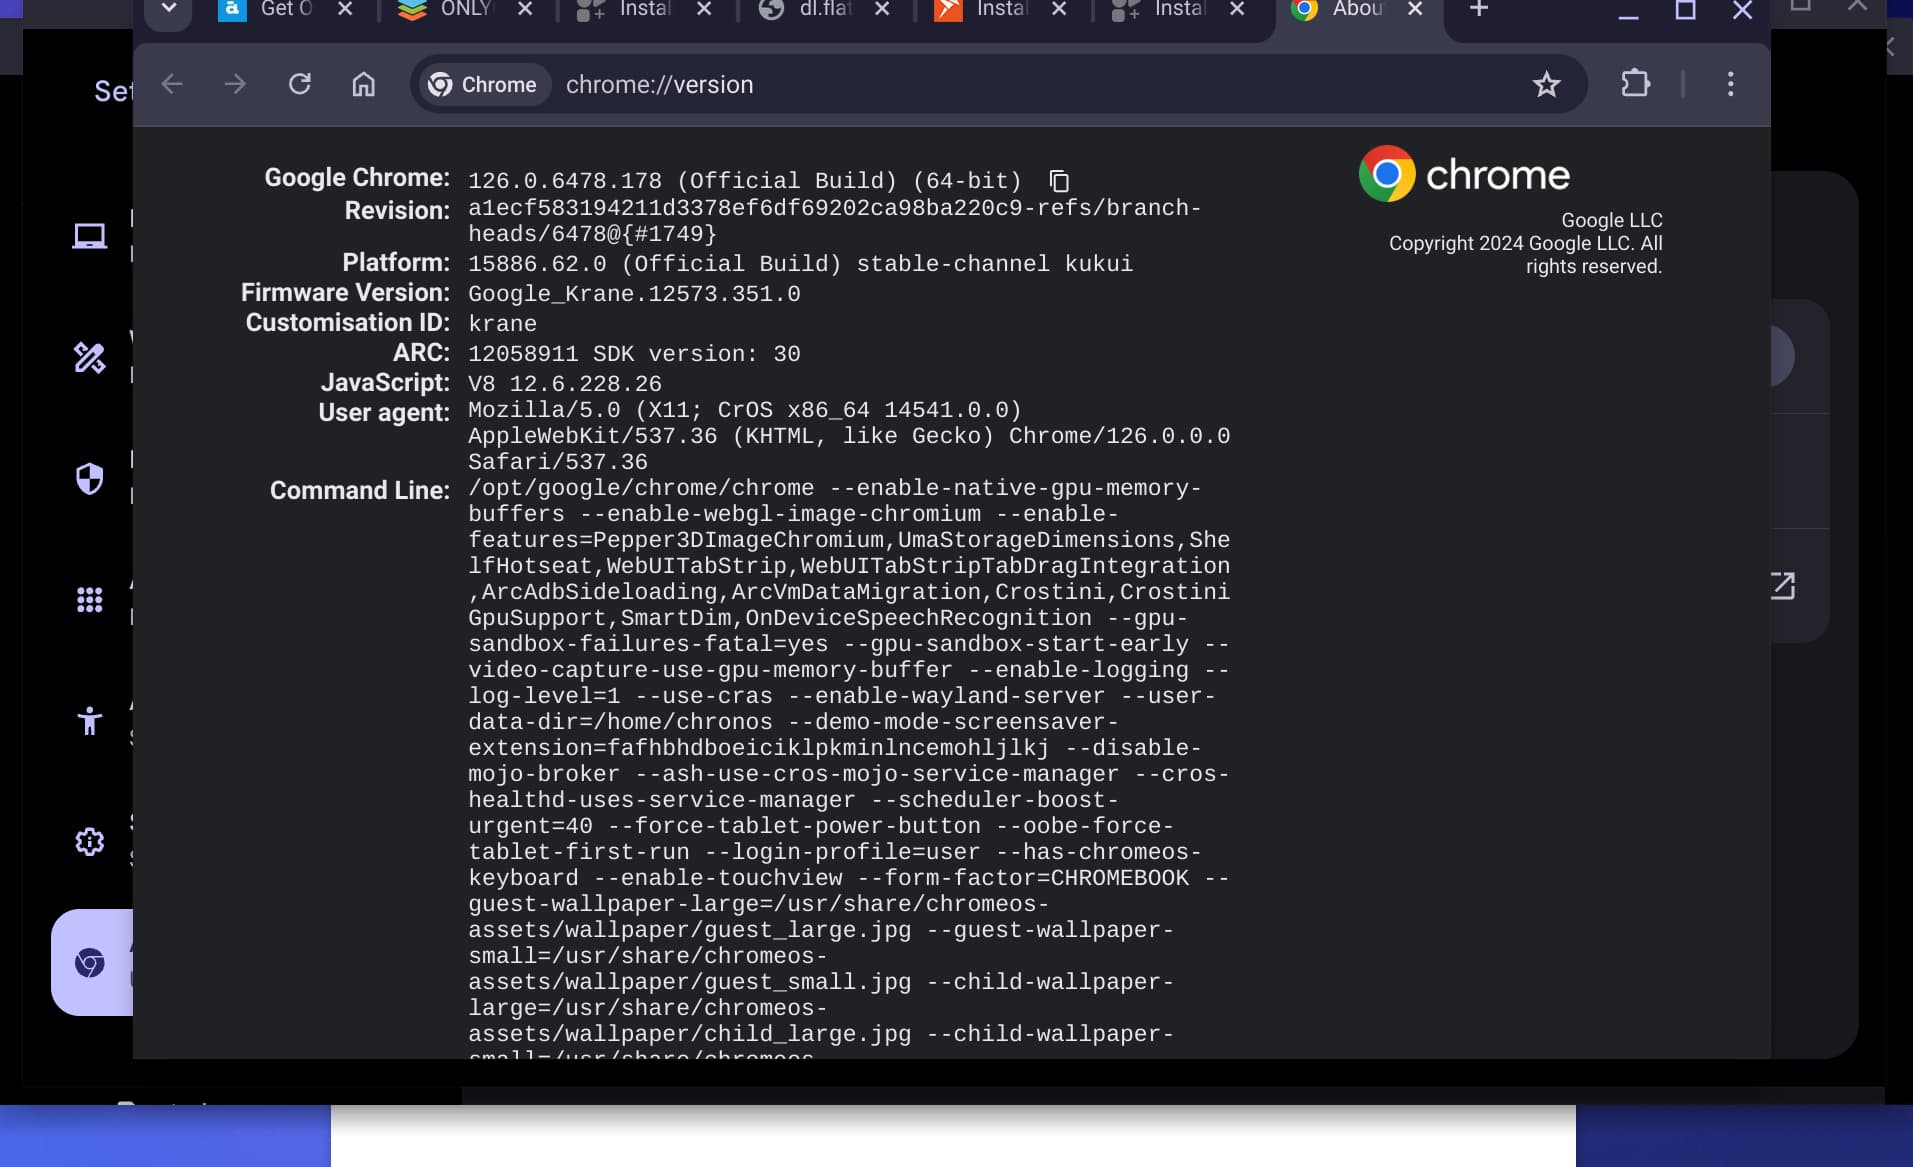Close the 'dl.flat' tab
This screenshot has width=1913, height=1167.
[x=882, y=9]
